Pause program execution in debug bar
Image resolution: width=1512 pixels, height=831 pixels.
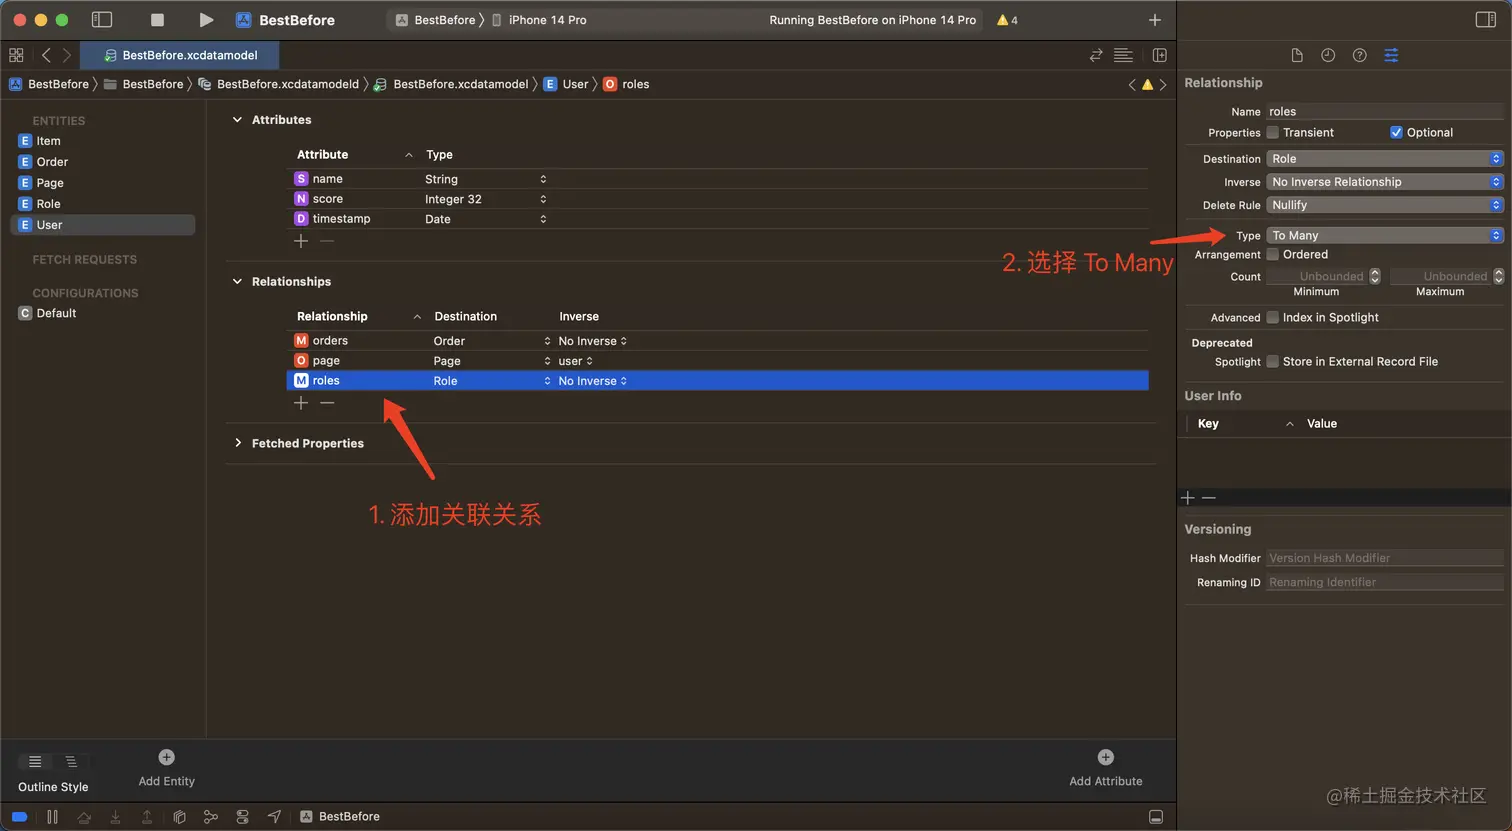tap(52, 816)
